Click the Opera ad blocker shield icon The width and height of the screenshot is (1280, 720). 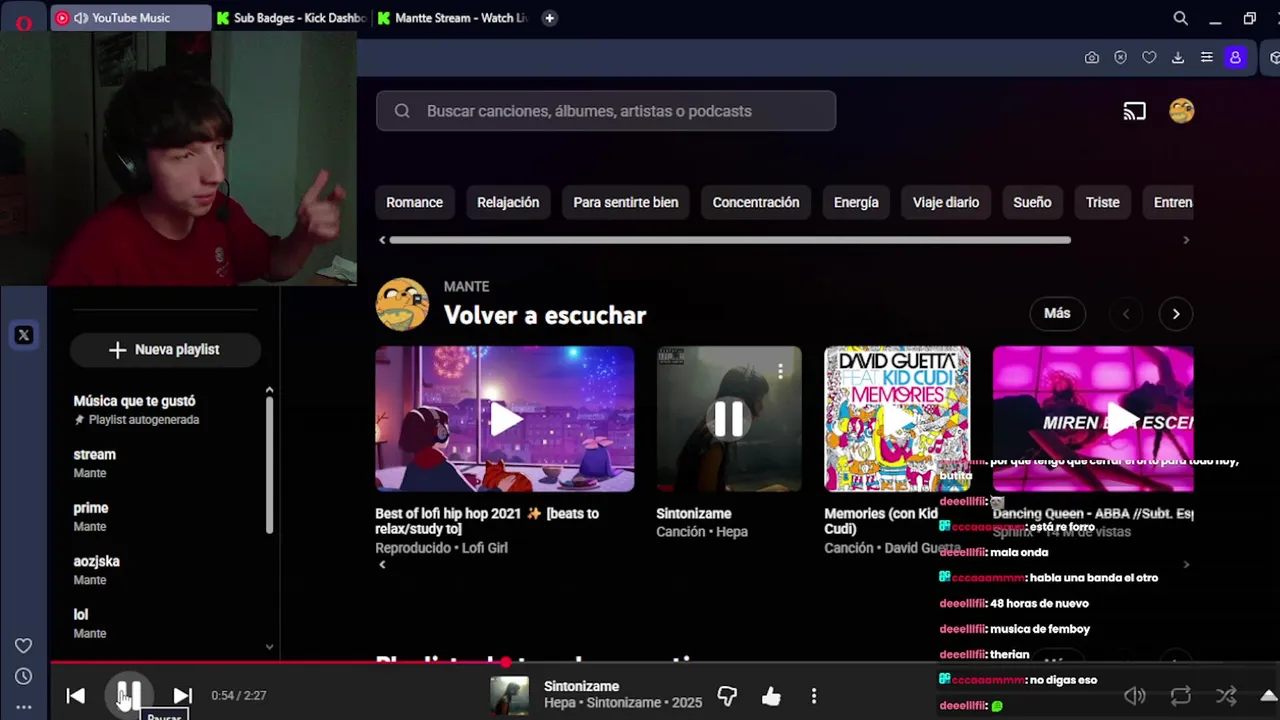tap(1121, 58)
